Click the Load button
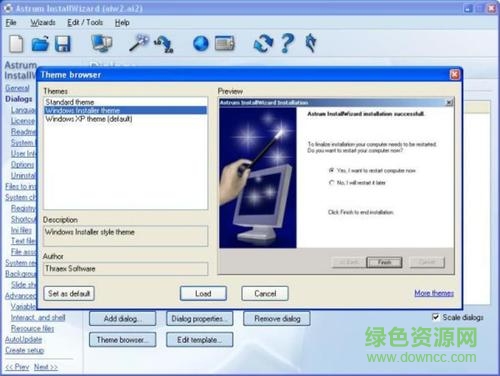Viewport: 500px width, 376px height. click(203, 294)
